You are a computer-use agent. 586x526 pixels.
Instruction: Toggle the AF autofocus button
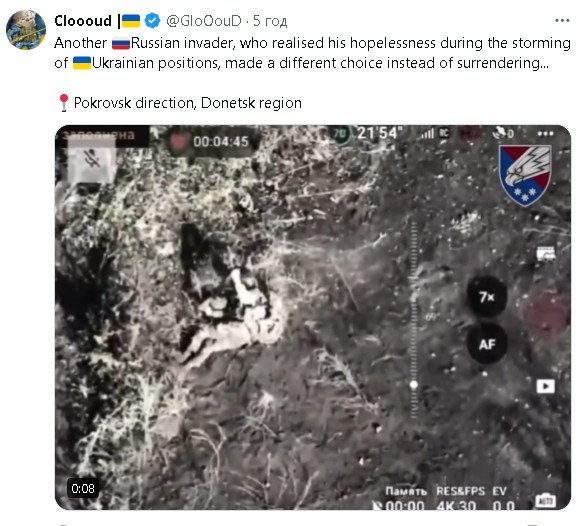pyautogui.click(x=487, y=344)
